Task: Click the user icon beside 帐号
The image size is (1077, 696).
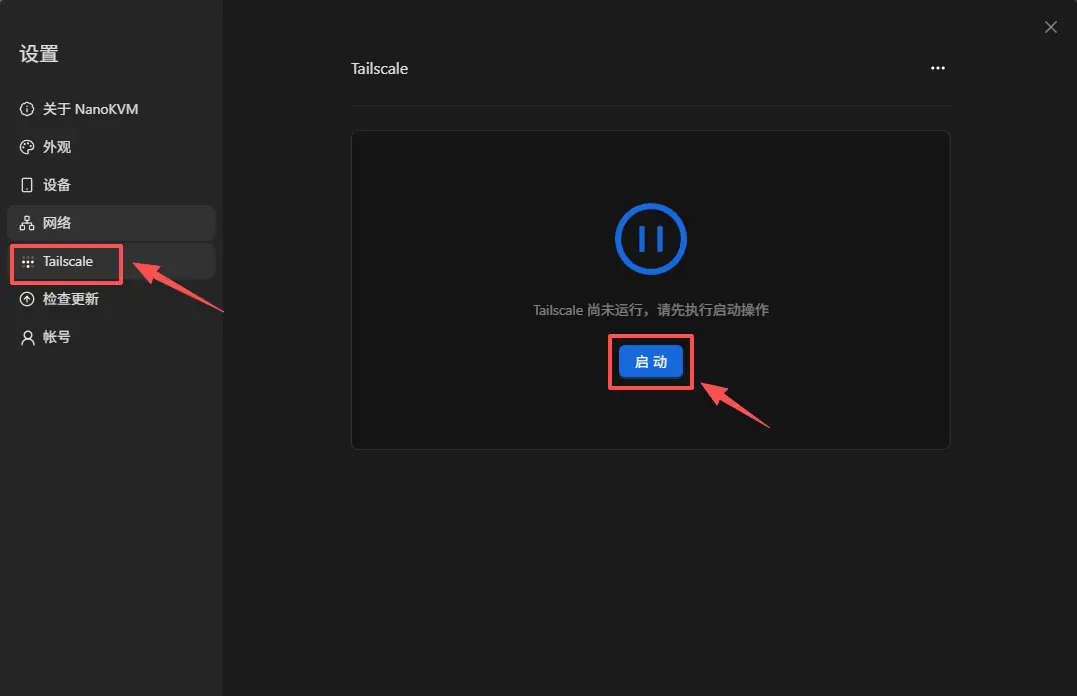Action: tap(27, 337)
